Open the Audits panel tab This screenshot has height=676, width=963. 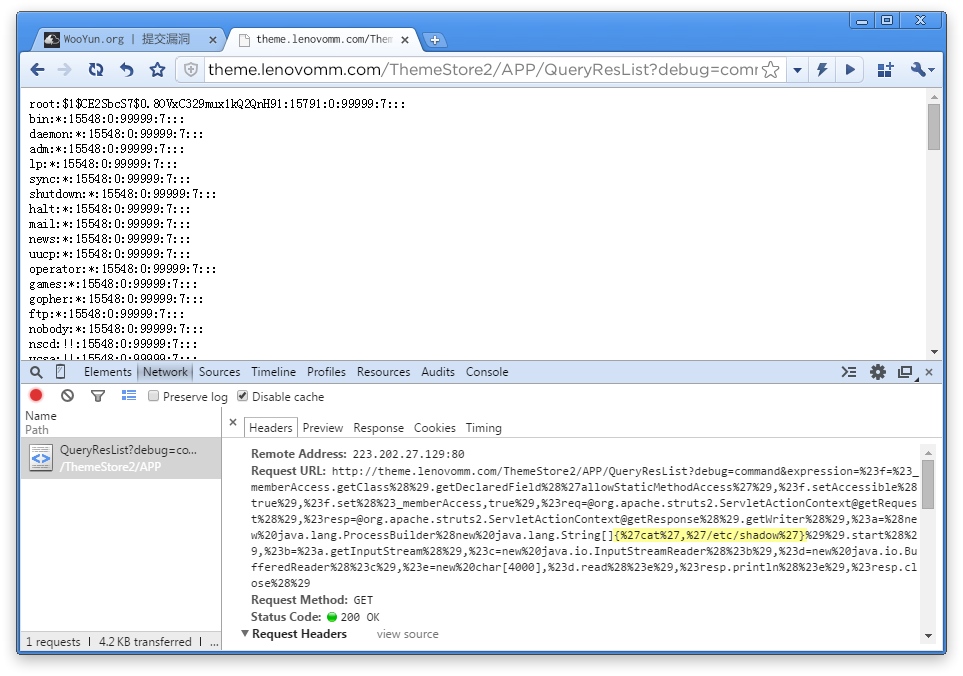438,372
